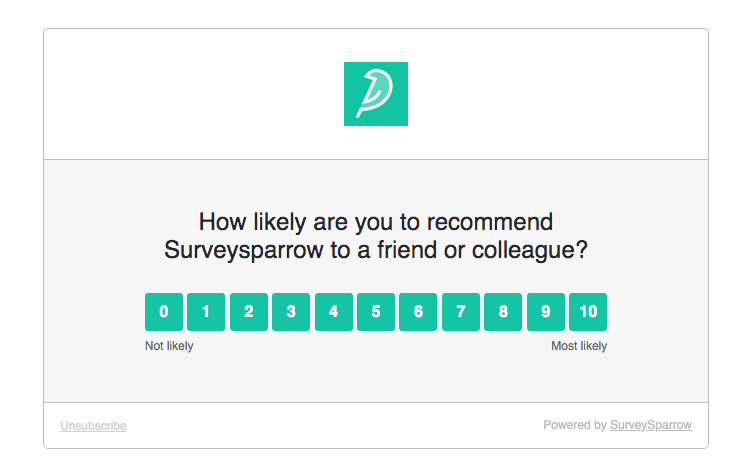Select rating 9 on the scale
The image size is (752, 476).
(x=545, y=312)
